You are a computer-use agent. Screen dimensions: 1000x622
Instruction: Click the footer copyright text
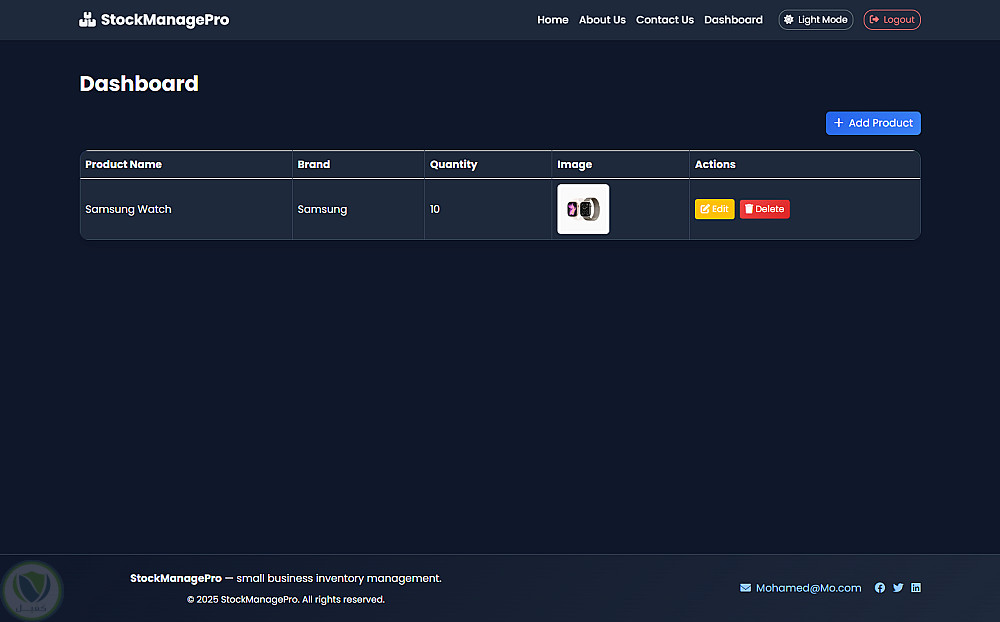(x=286, y=600)
